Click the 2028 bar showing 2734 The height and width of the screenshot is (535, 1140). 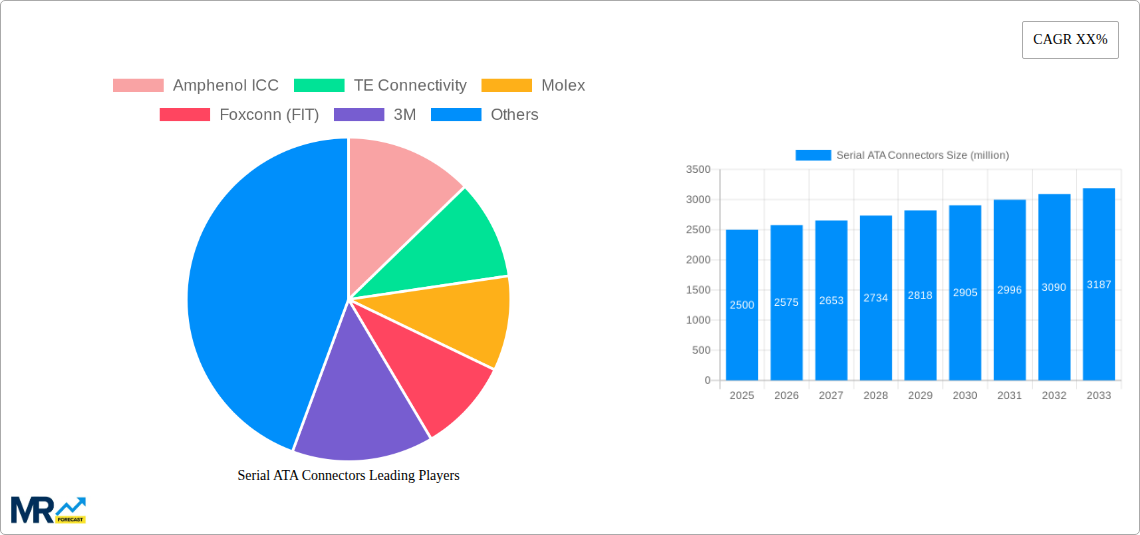(x=876, y=298)
